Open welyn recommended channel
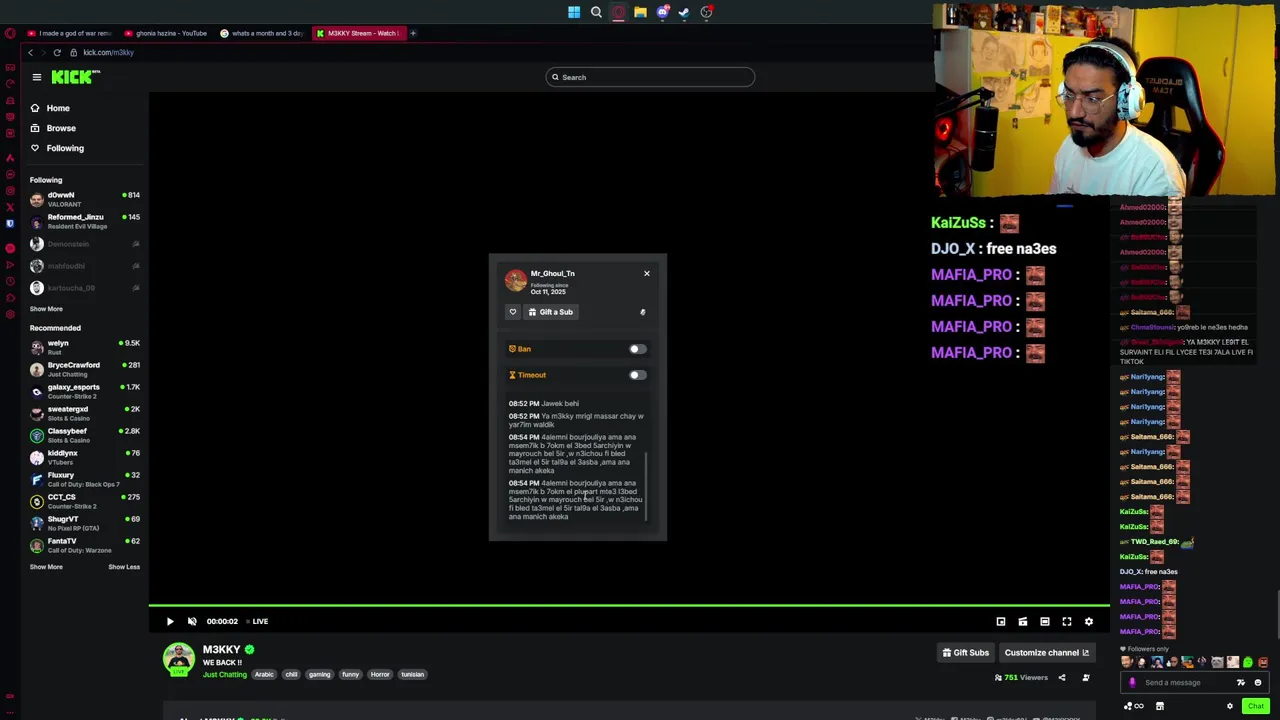The image size is (1280, 720). click(85, 347)
